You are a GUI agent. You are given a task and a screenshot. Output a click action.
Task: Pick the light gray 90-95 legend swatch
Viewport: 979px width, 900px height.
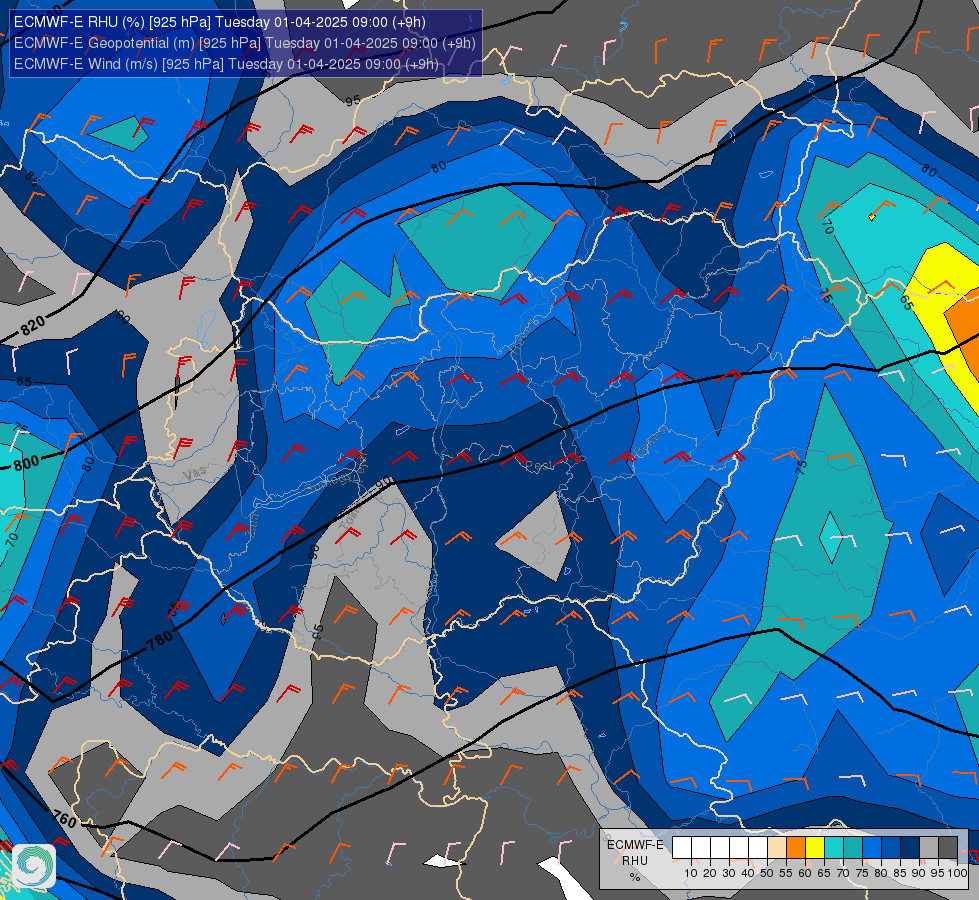[929, 847]
